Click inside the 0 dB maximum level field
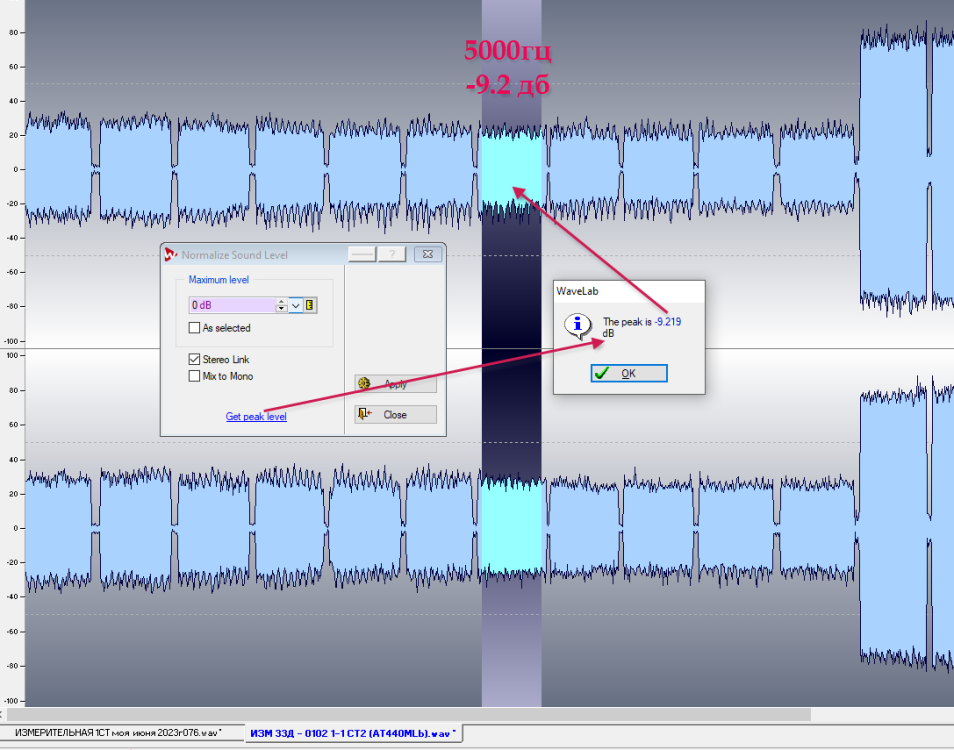This screenshot has width=954, height=750. (230, 305)
